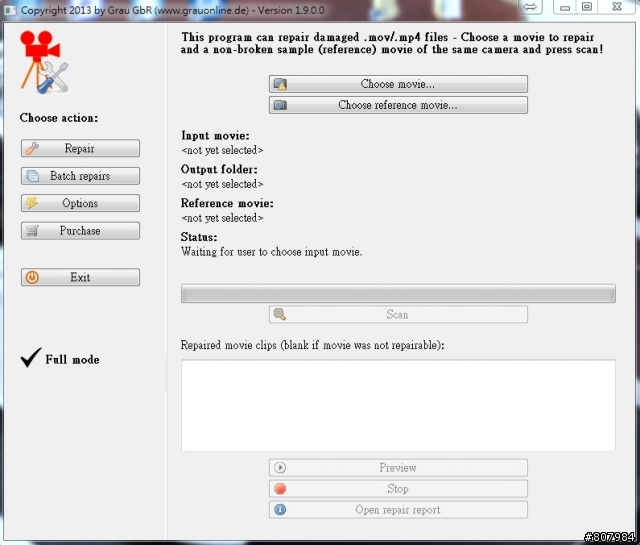
Task: Click the Purchase button
Action: (x=80, y=231)
